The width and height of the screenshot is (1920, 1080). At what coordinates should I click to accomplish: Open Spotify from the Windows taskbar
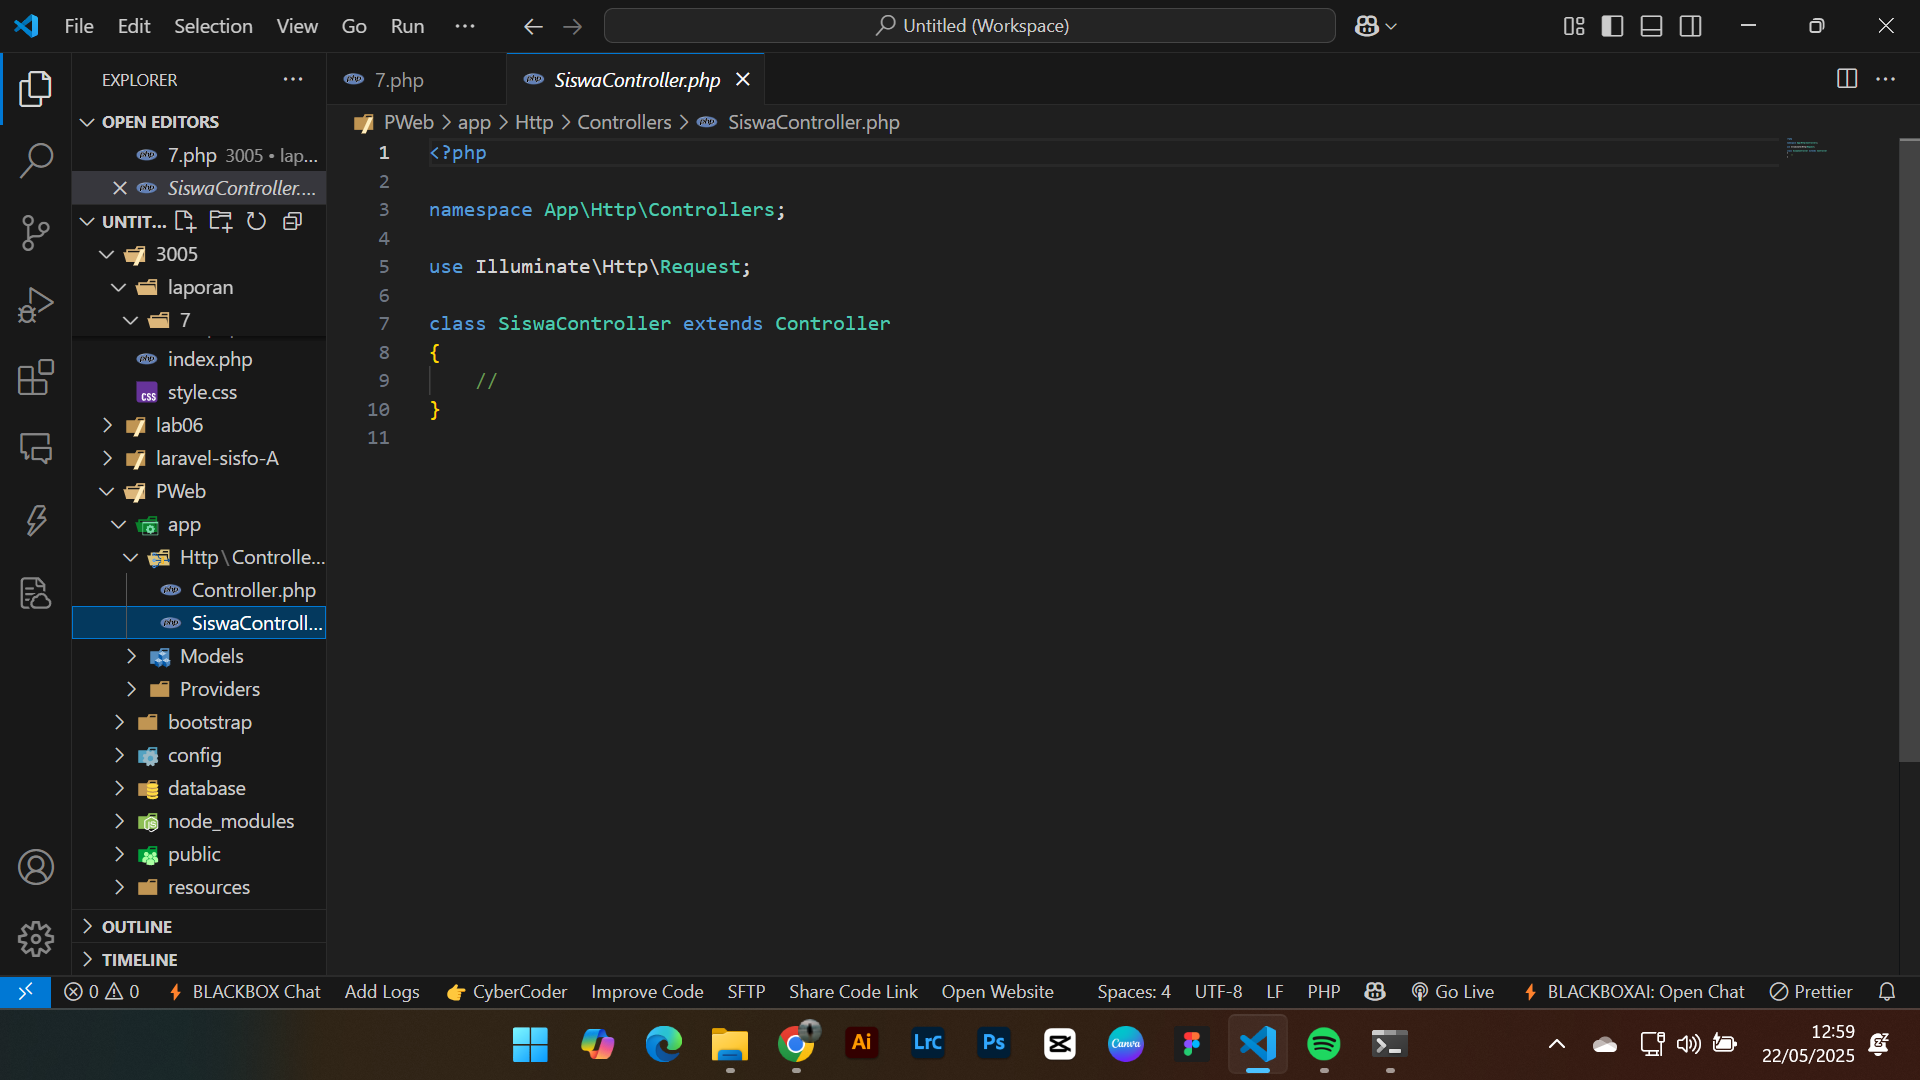1323,1043
